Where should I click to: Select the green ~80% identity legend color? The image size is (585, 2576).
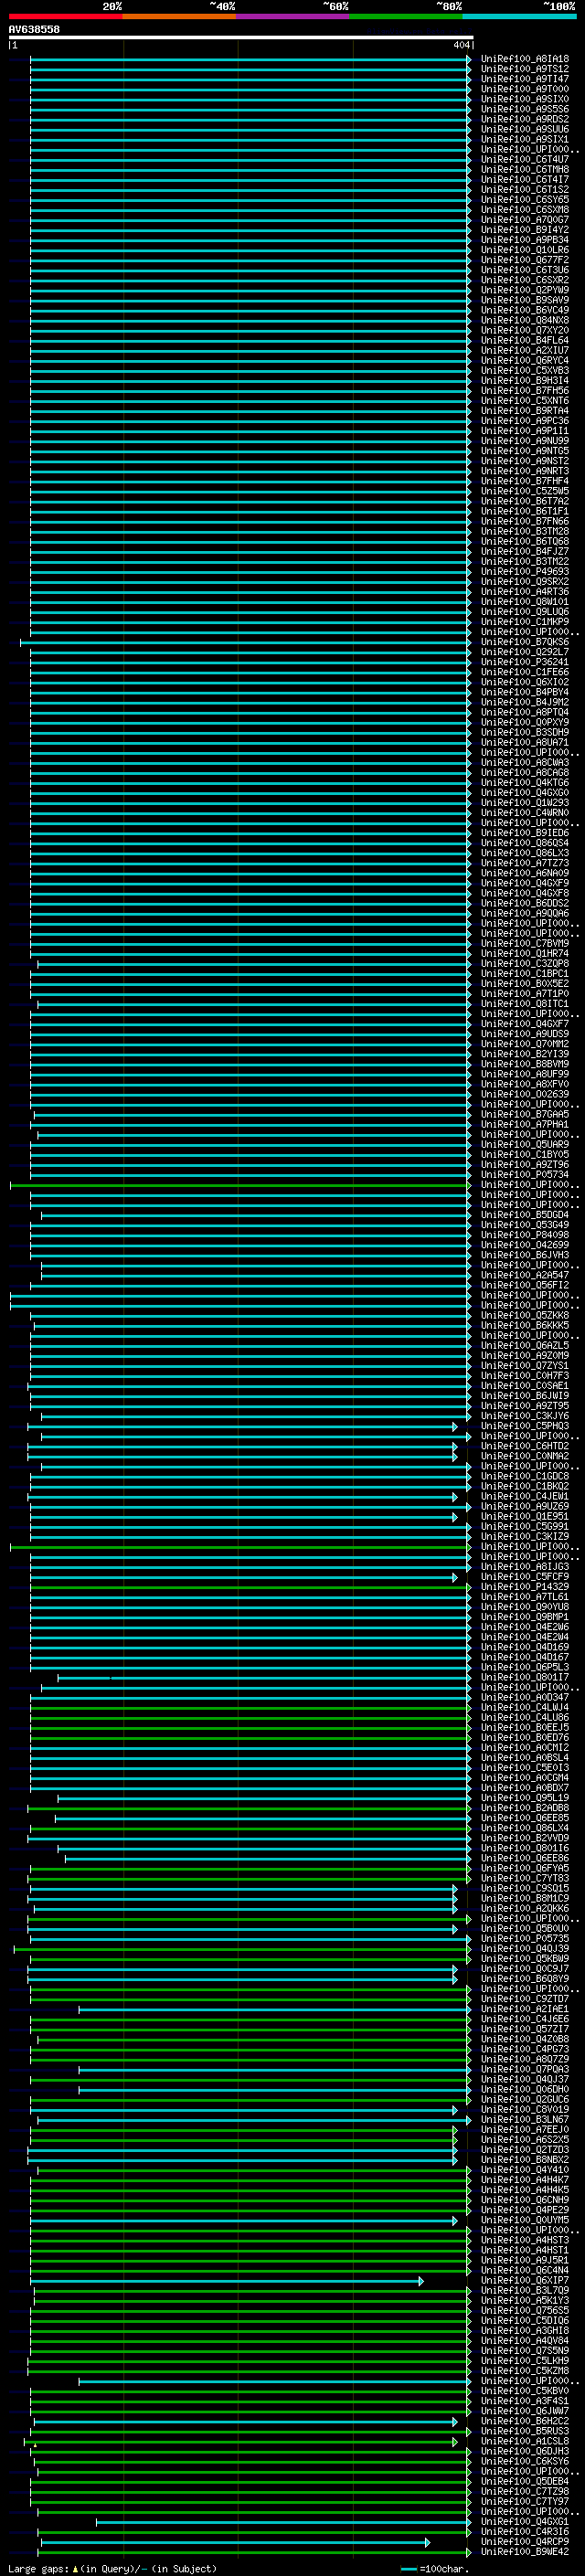pyautogui.click(x=406, y=16)
